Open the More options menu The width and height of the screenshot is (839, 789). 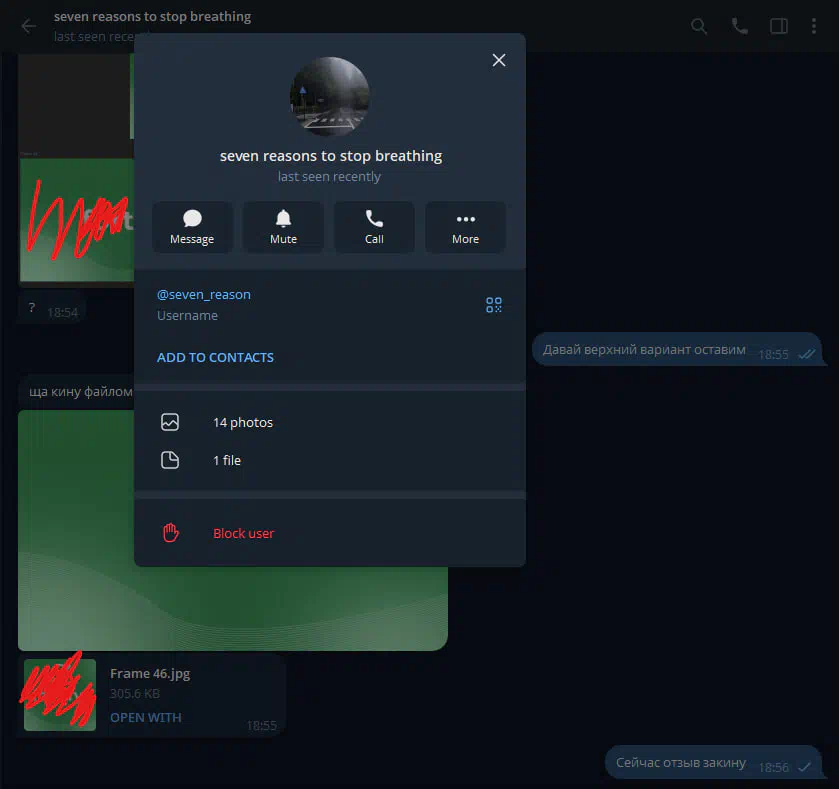point(465,227)
